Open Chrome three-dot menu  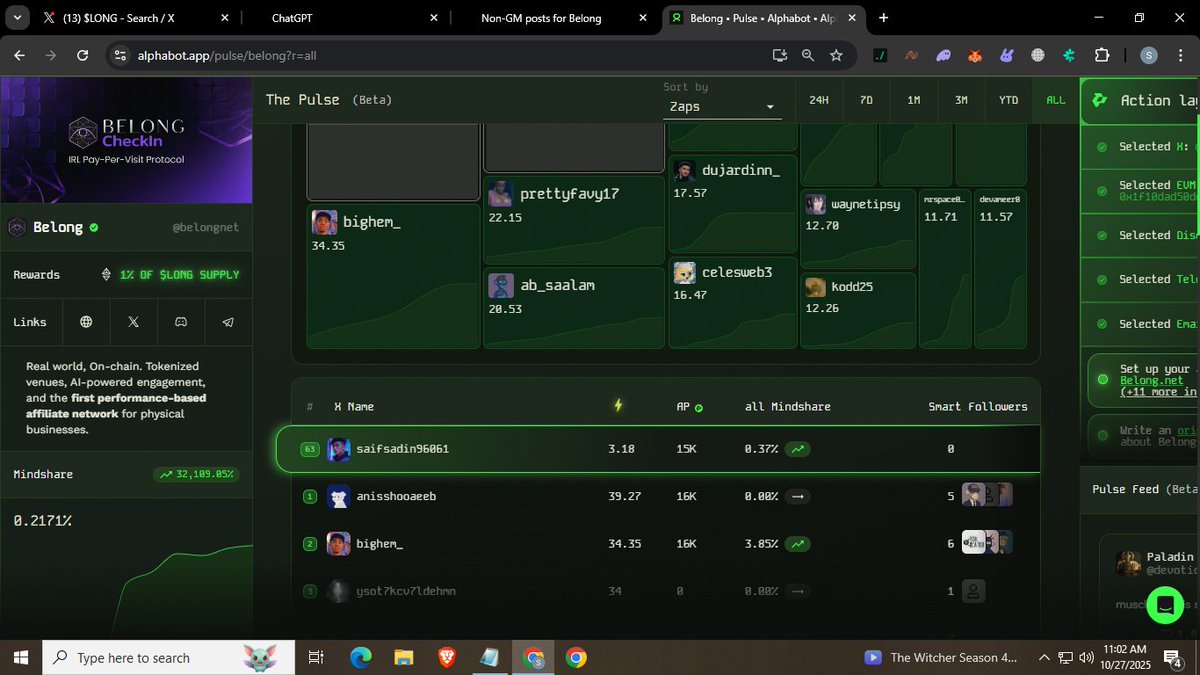(1180, 56)
